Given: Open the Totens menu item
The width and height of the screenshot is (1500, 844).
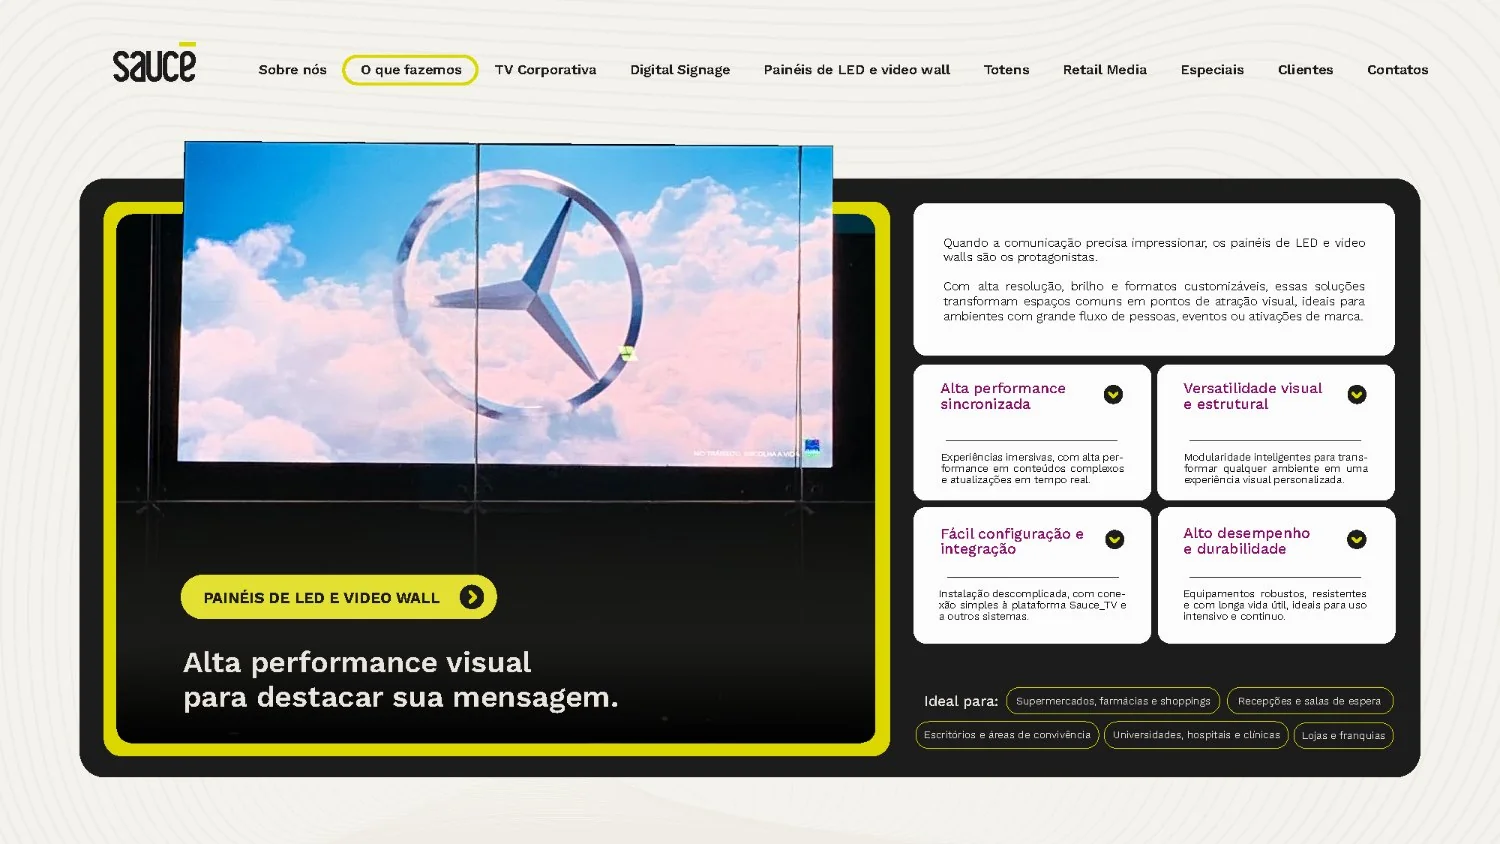Looking at the screenshot, I should click(x=1006, y=70).
